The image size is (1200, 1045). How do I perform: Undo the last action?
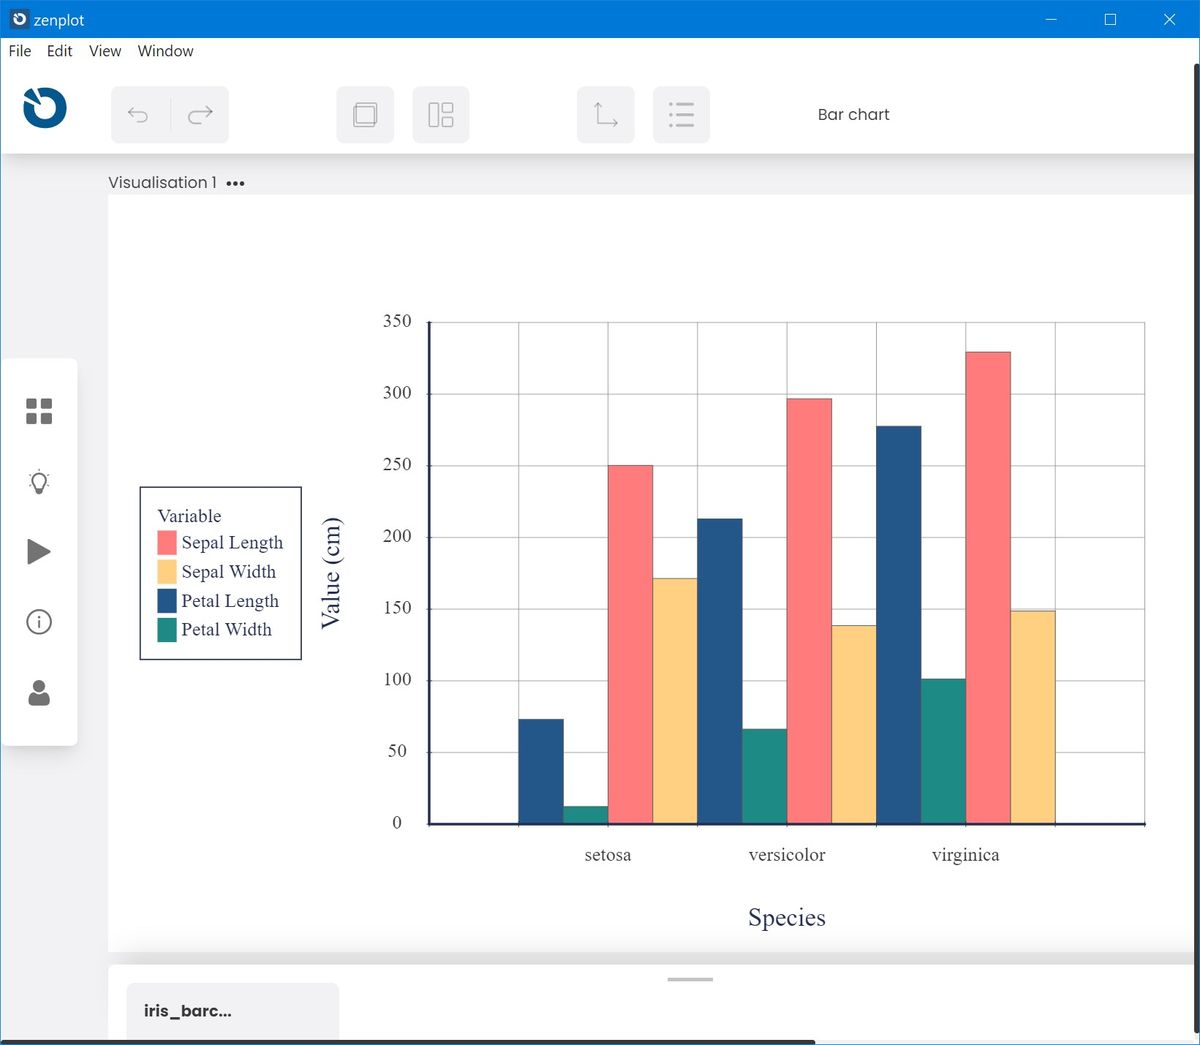click(139, 114)
